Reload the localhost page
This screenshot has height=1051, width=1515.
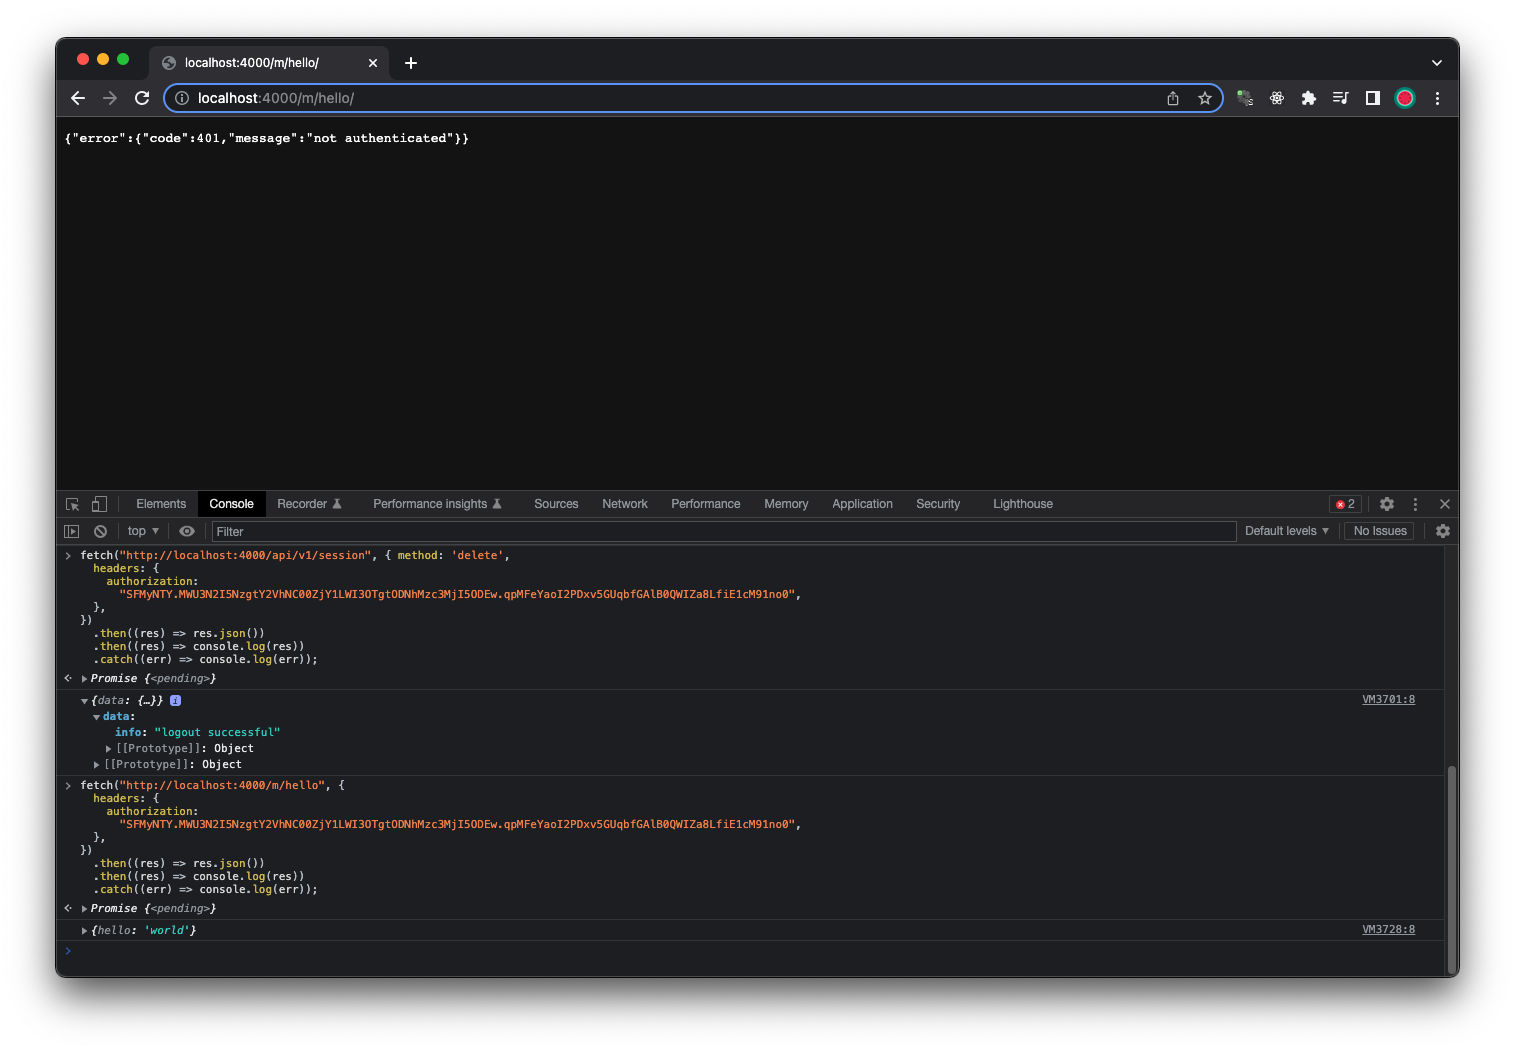tap(141, 98)
